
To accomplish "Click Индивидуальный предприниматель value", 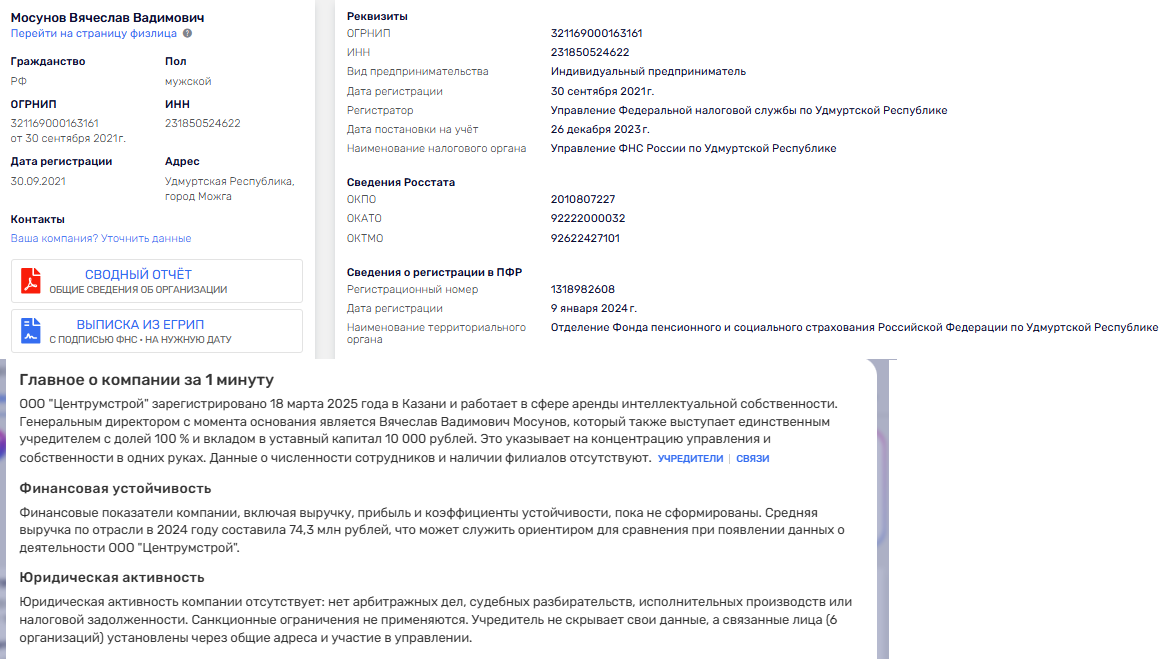I will coord(648,72).
